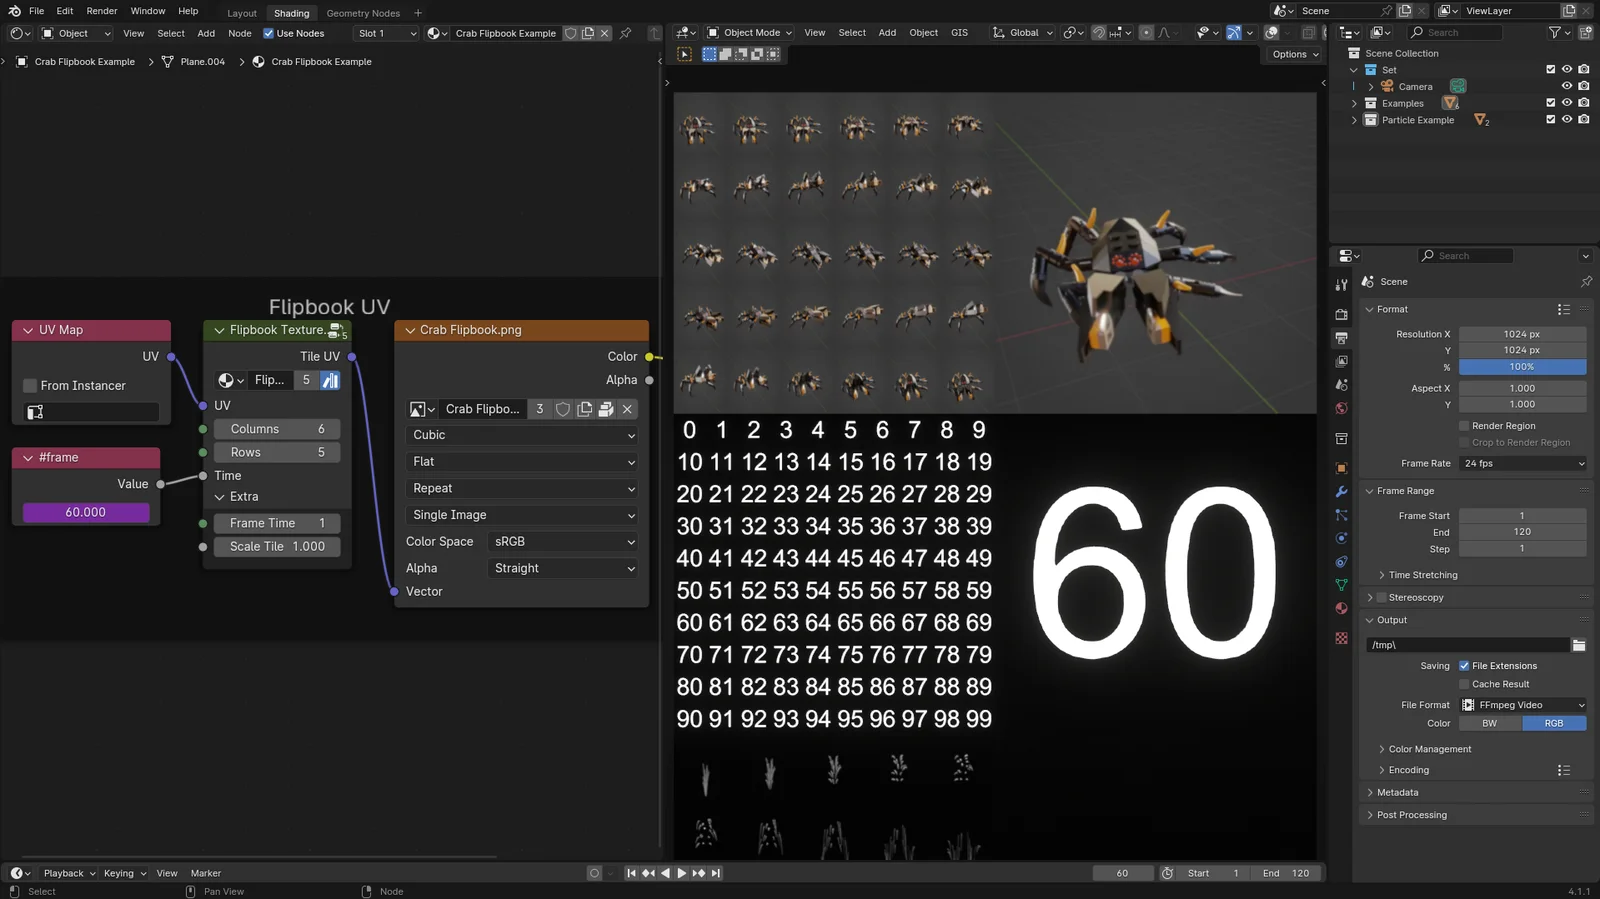Click the fake user shield on the image
Viewport: 1600px width, 899px height.
[563, 409]
